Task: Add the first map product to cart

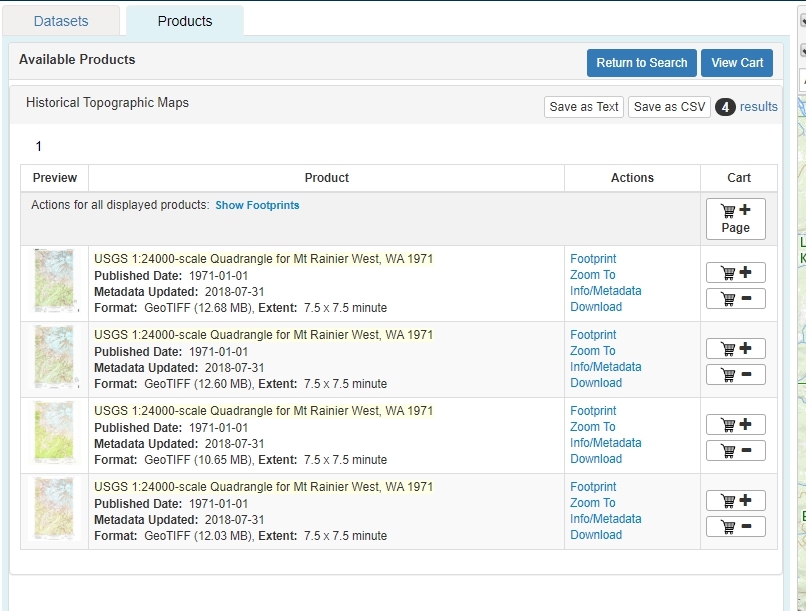Action: pos(735,272)
